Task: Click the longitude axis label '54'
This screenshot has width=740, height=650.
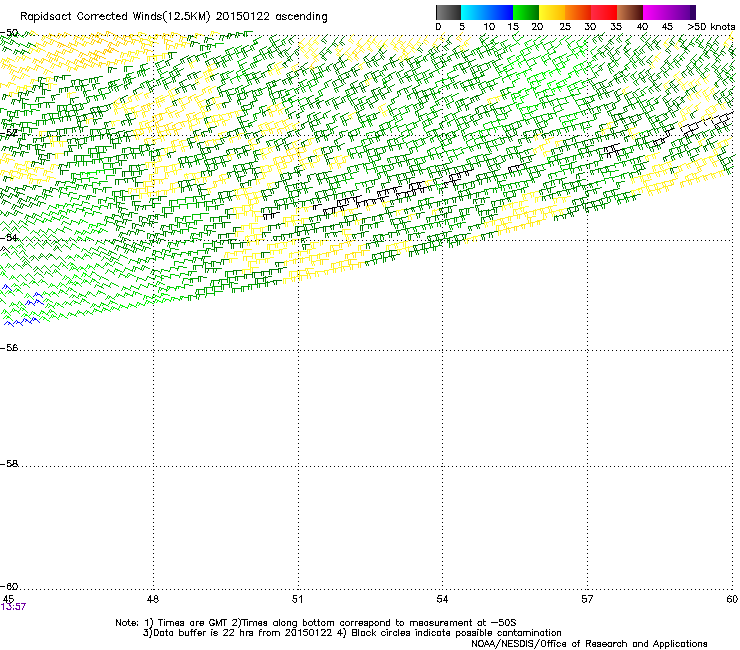Action: coord(442,599)
